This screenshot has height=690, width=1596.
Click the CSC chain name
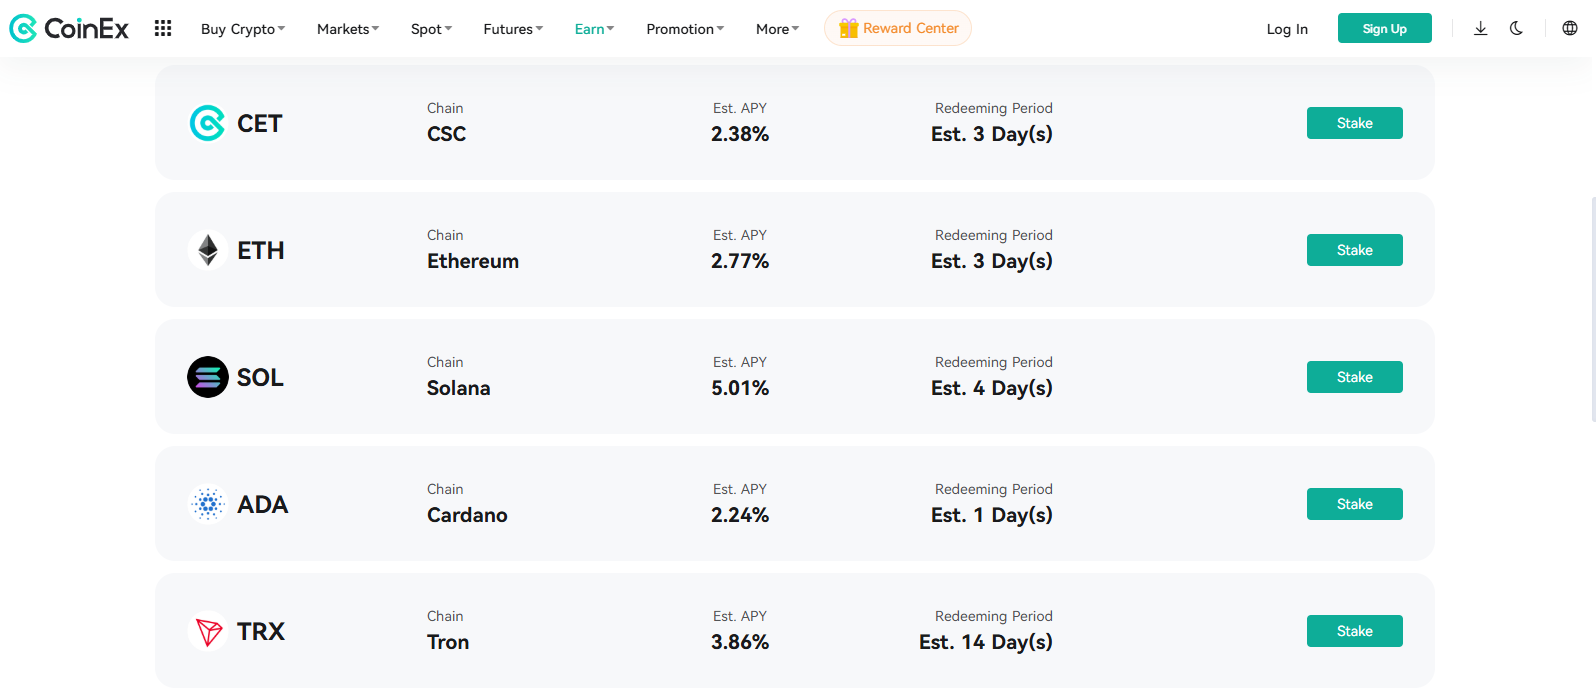pos(447,134)
